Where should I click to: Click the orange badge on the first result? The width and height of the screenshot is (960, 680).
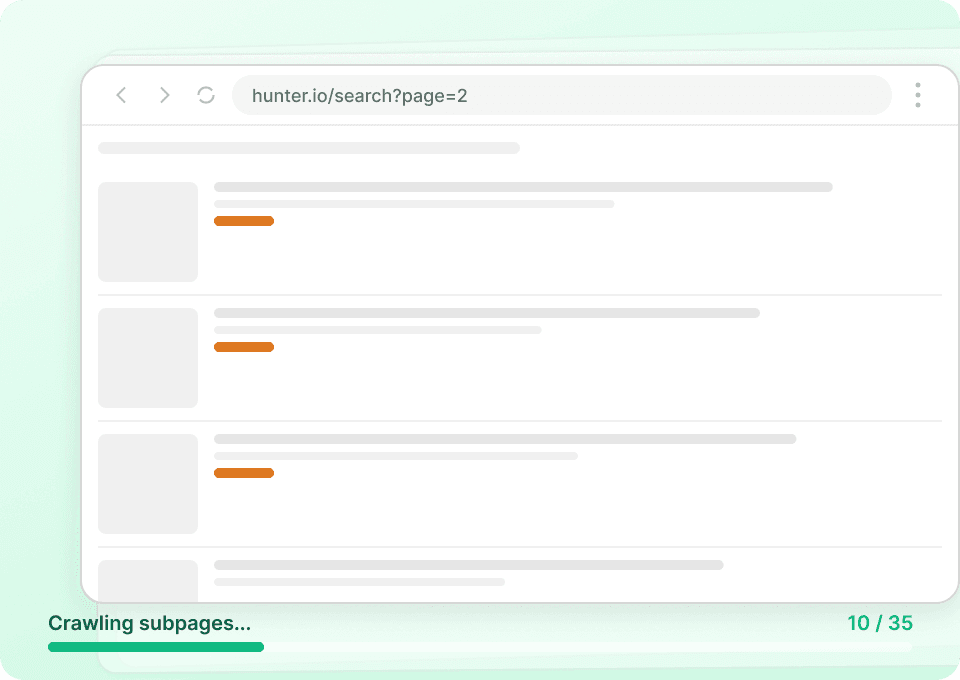[x=244, y=220]
